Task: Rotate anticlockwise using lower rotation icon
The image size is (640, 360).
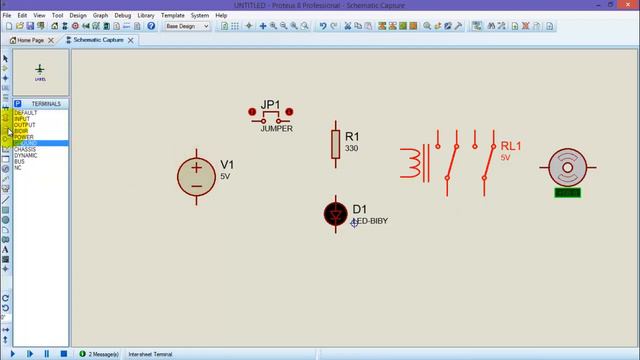Action: [5, 308]
